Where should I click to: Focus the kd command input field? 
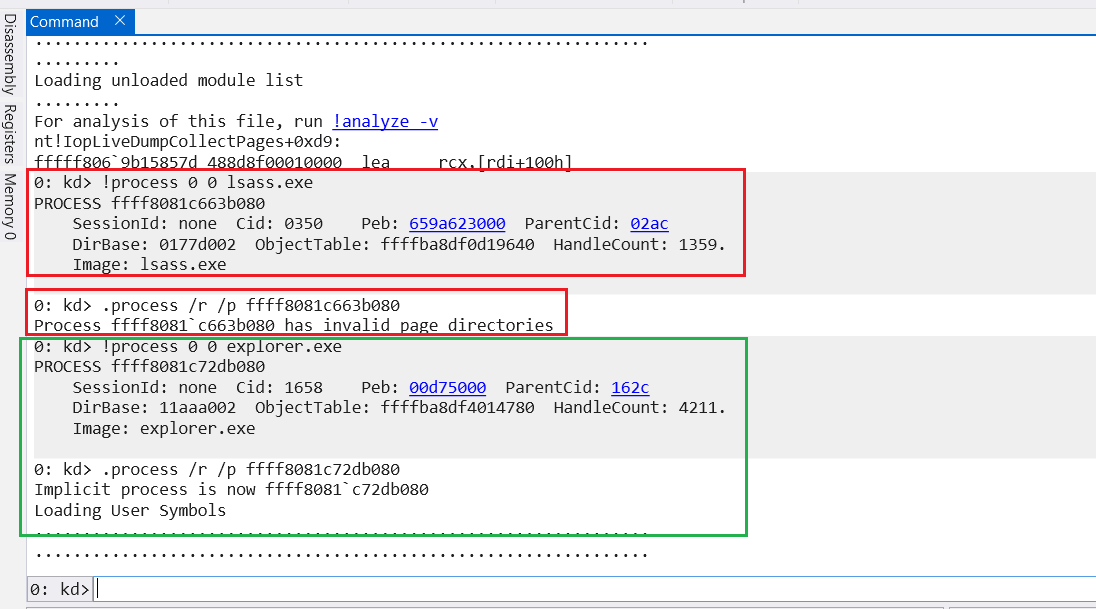click(594, 589)
